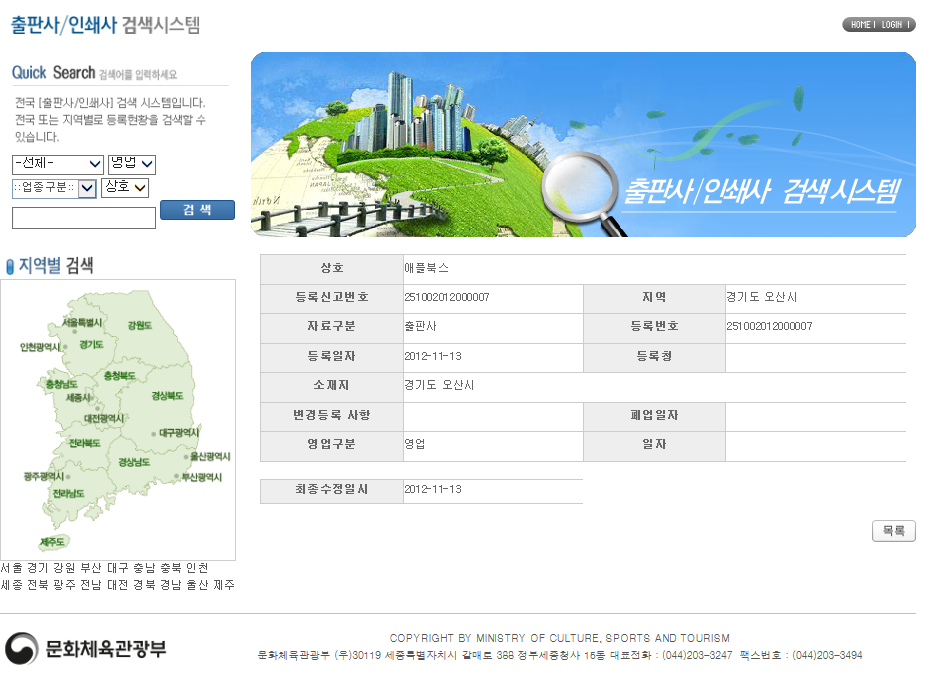
Task: Click the 문화체육관광부 ministry logo at bottom
Action: tap(85, 647)
